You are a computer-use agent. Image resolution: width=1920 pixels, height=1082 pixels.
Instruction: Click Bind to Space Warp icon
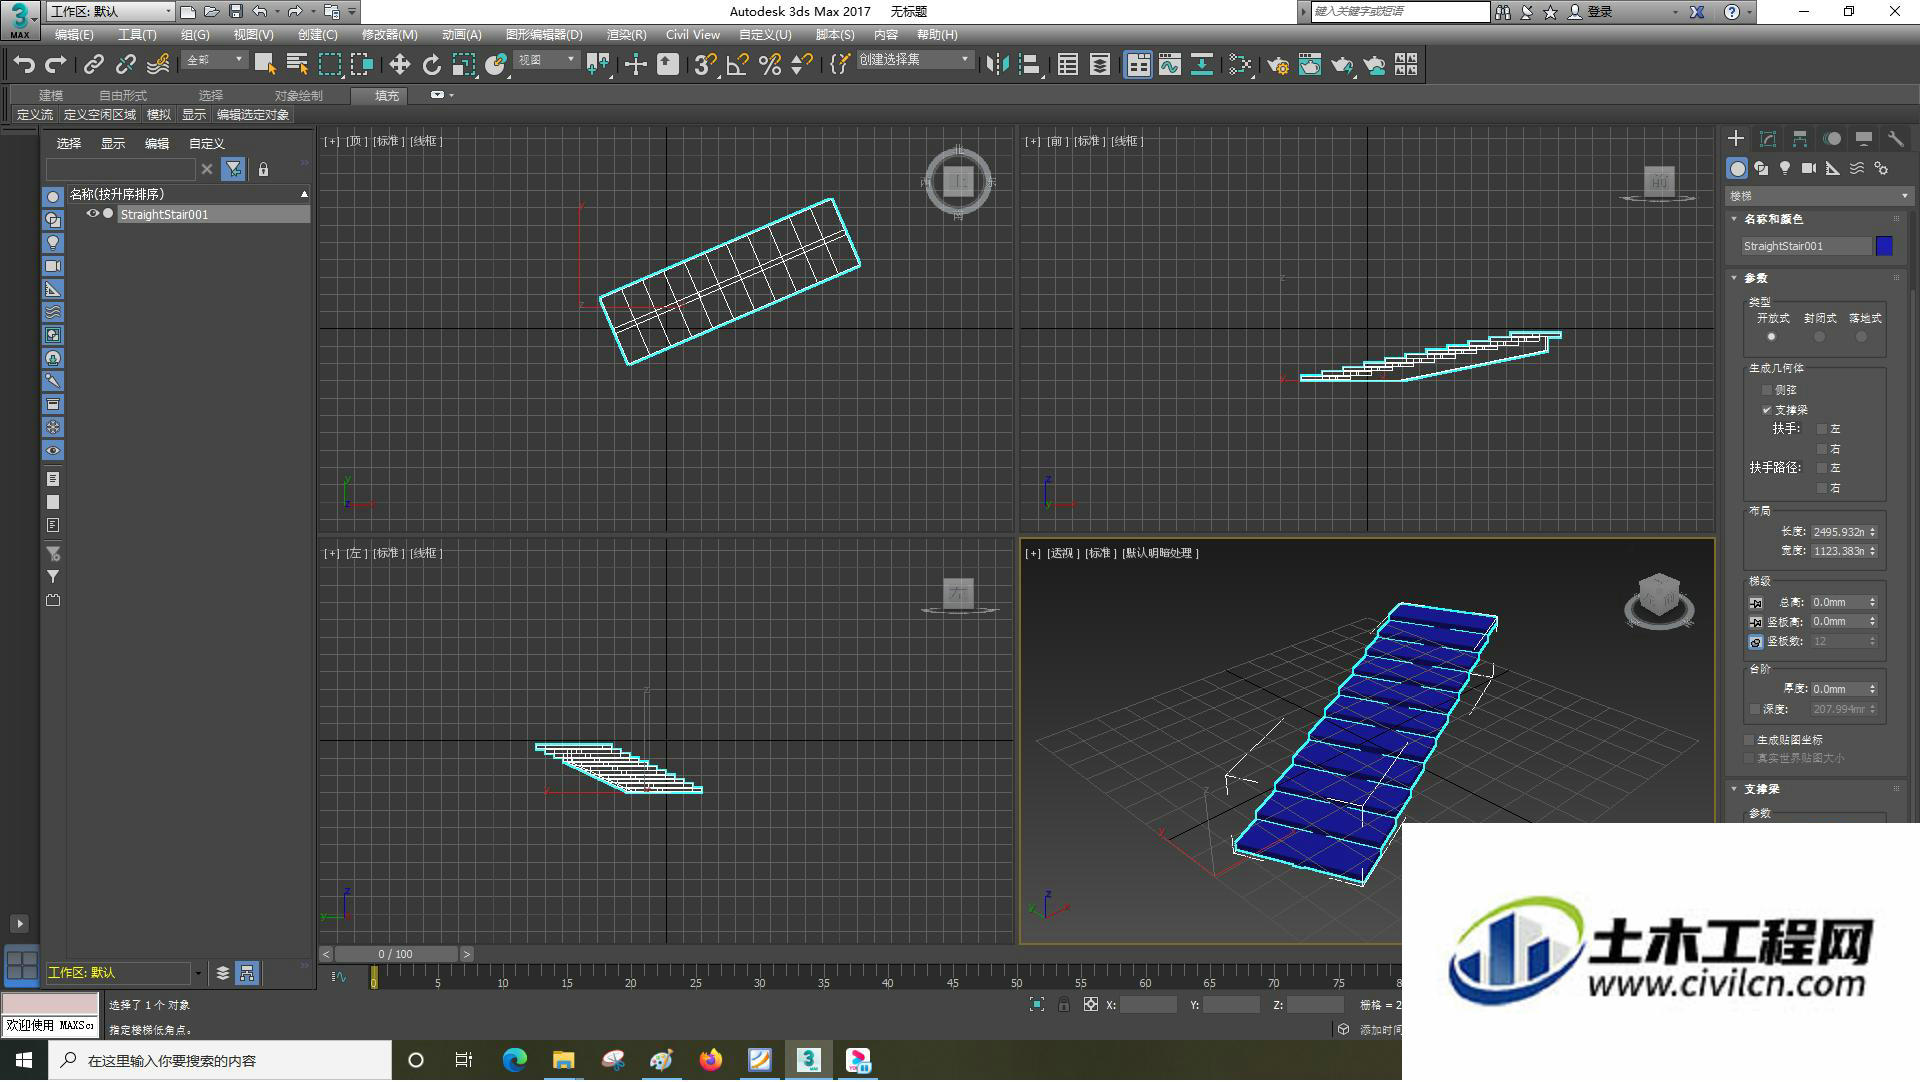pos(157,65)
